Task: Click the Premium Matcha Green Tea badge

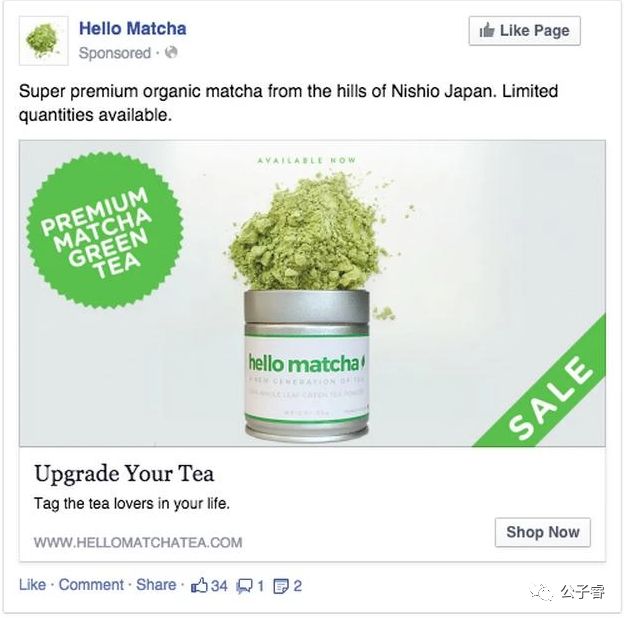Action: pyautogui.click(x=104, y=230)
